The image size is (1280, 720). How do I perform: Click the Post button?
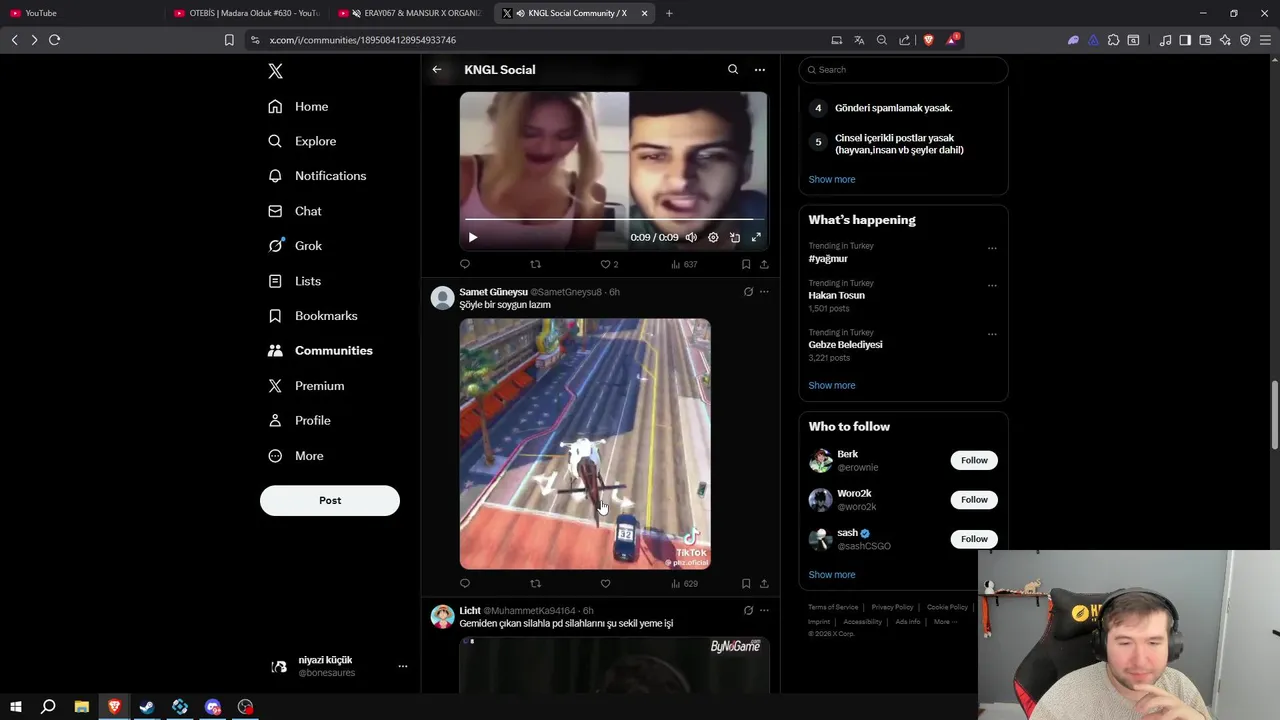[x=330, y=500]
